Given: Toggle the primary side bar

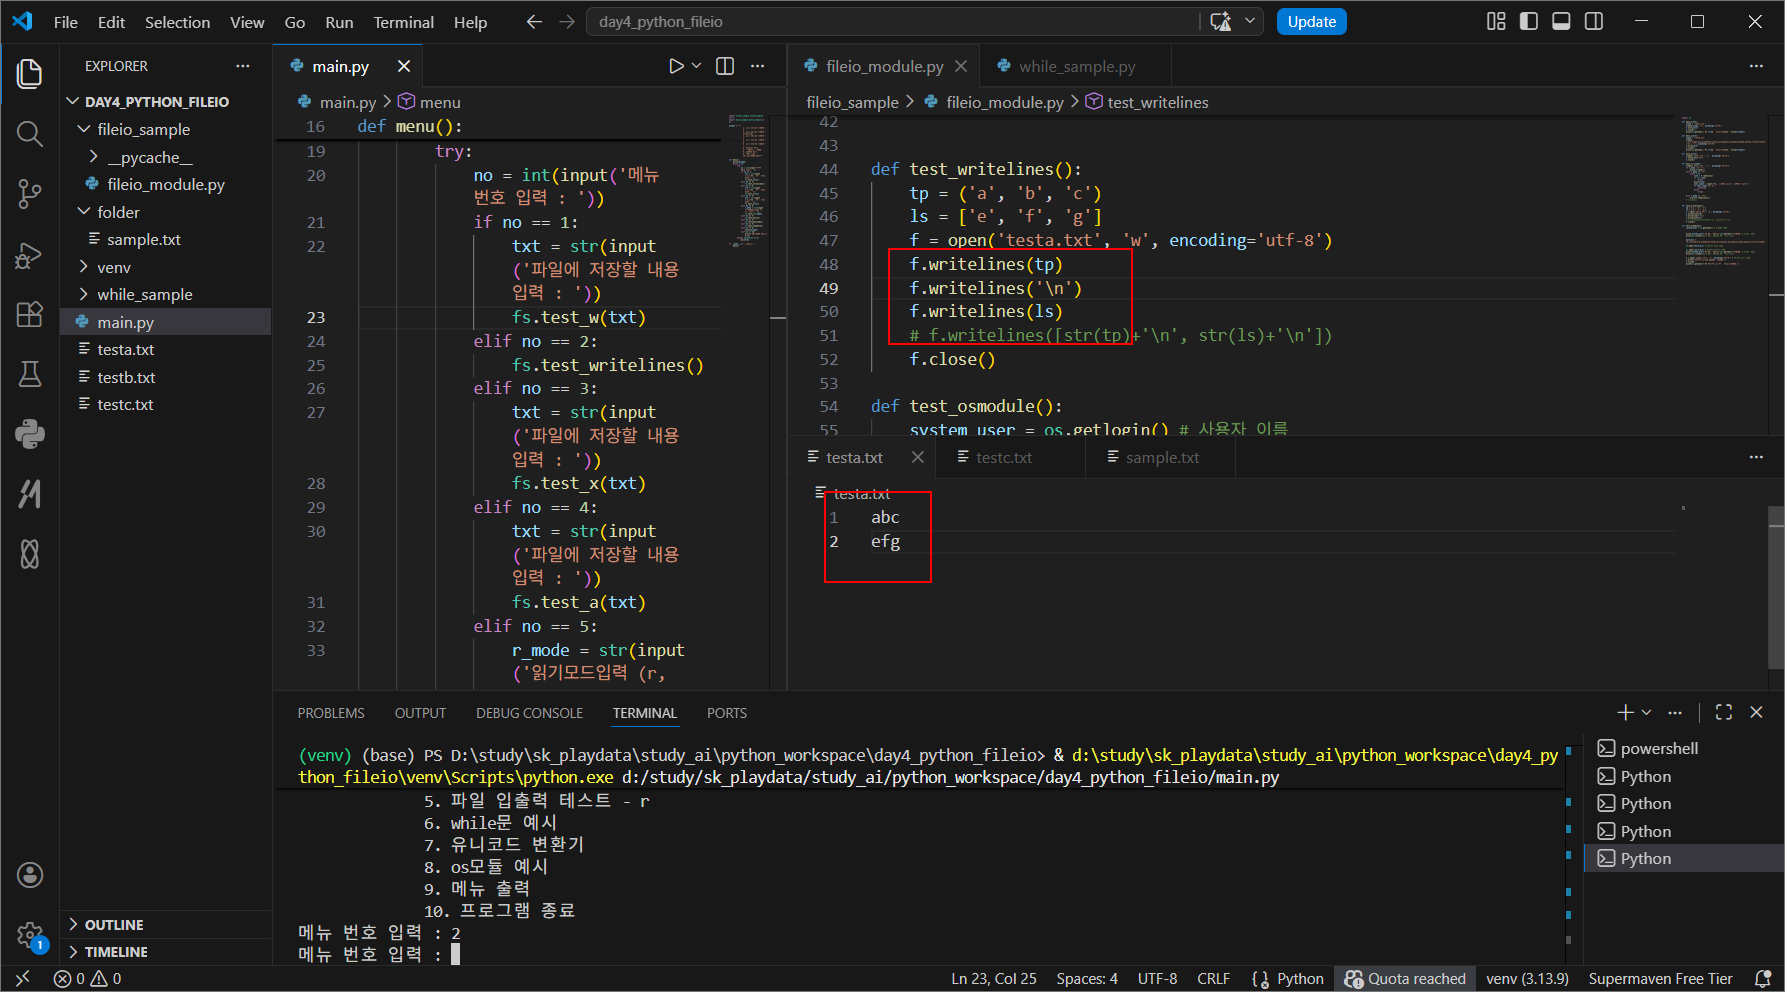Looking at the screenshot, I should [x=1529, y=22].
